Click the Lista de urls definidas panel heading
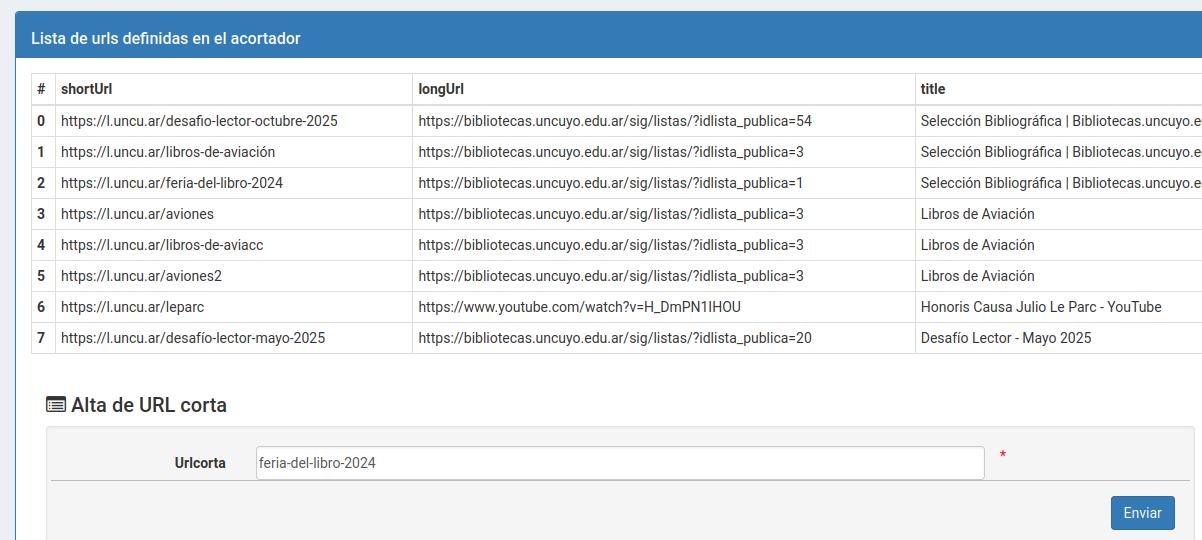 [x=166, y=39]
